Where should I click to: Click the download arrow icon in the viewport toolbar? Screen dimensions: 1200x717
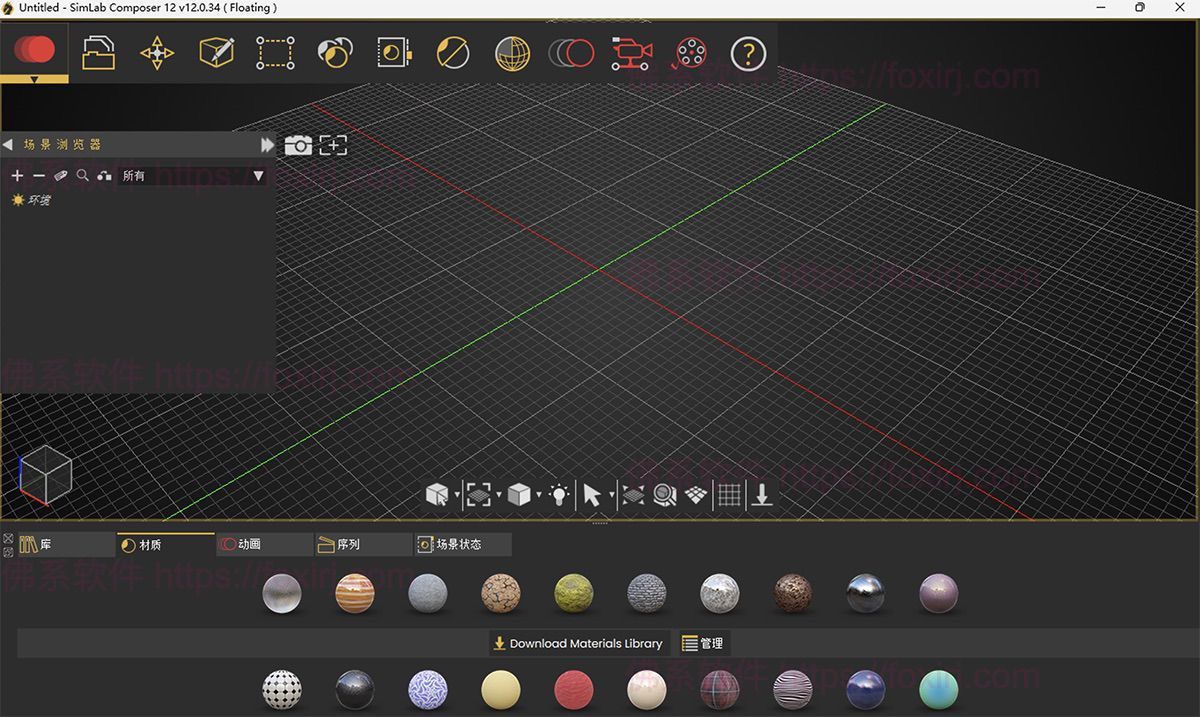(x=762, y=494)
